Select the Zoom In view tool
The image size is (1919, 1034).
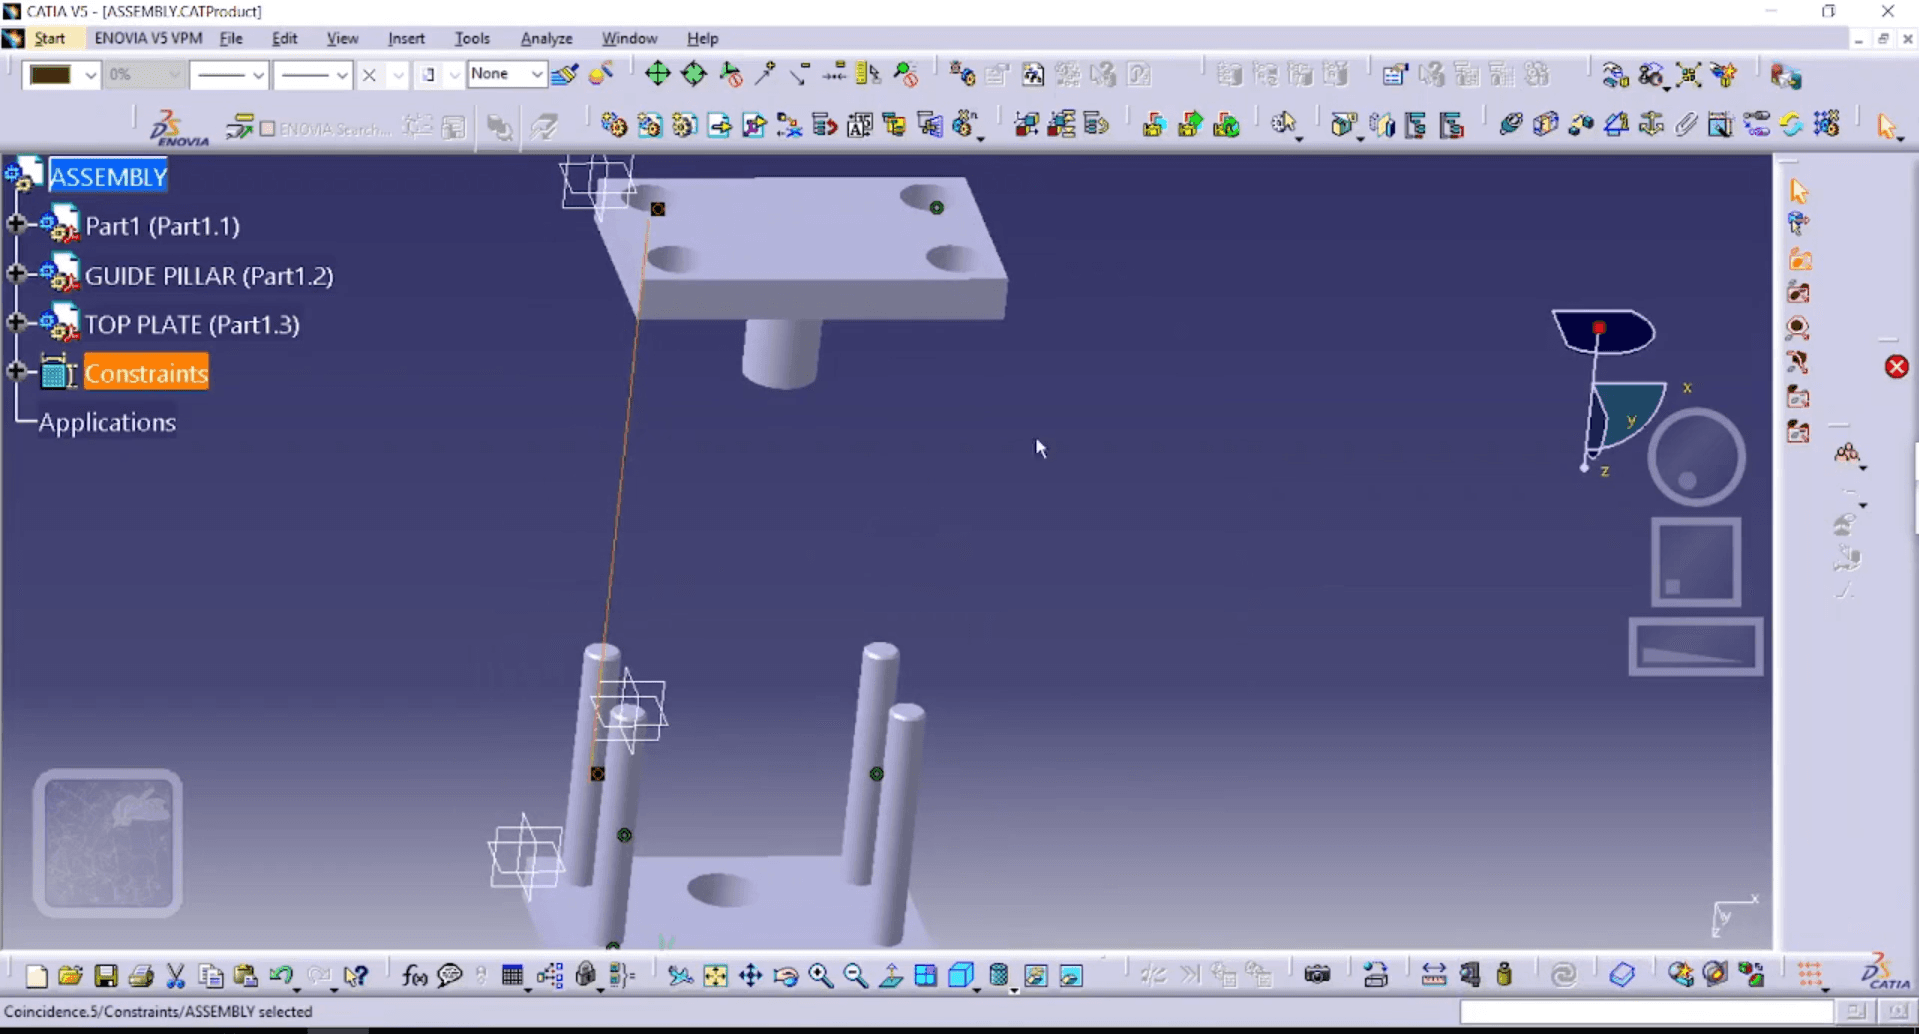click(x=822, y=975)
